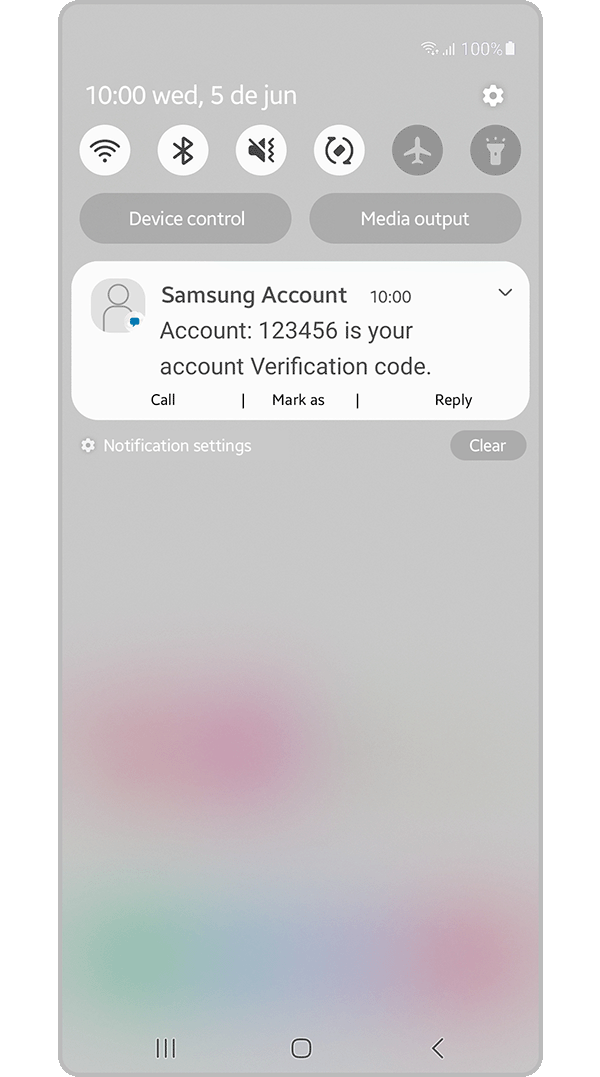Tap the home navigation button
This screenshot has height=1077, width=600.
[x=301, y=1048]
